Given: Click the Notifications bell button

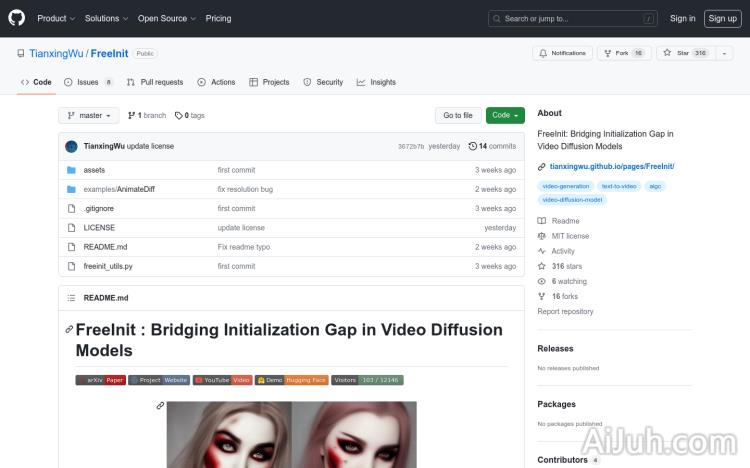Looking at the screenshot, I should pyautogui.click(x=562, y=53).
